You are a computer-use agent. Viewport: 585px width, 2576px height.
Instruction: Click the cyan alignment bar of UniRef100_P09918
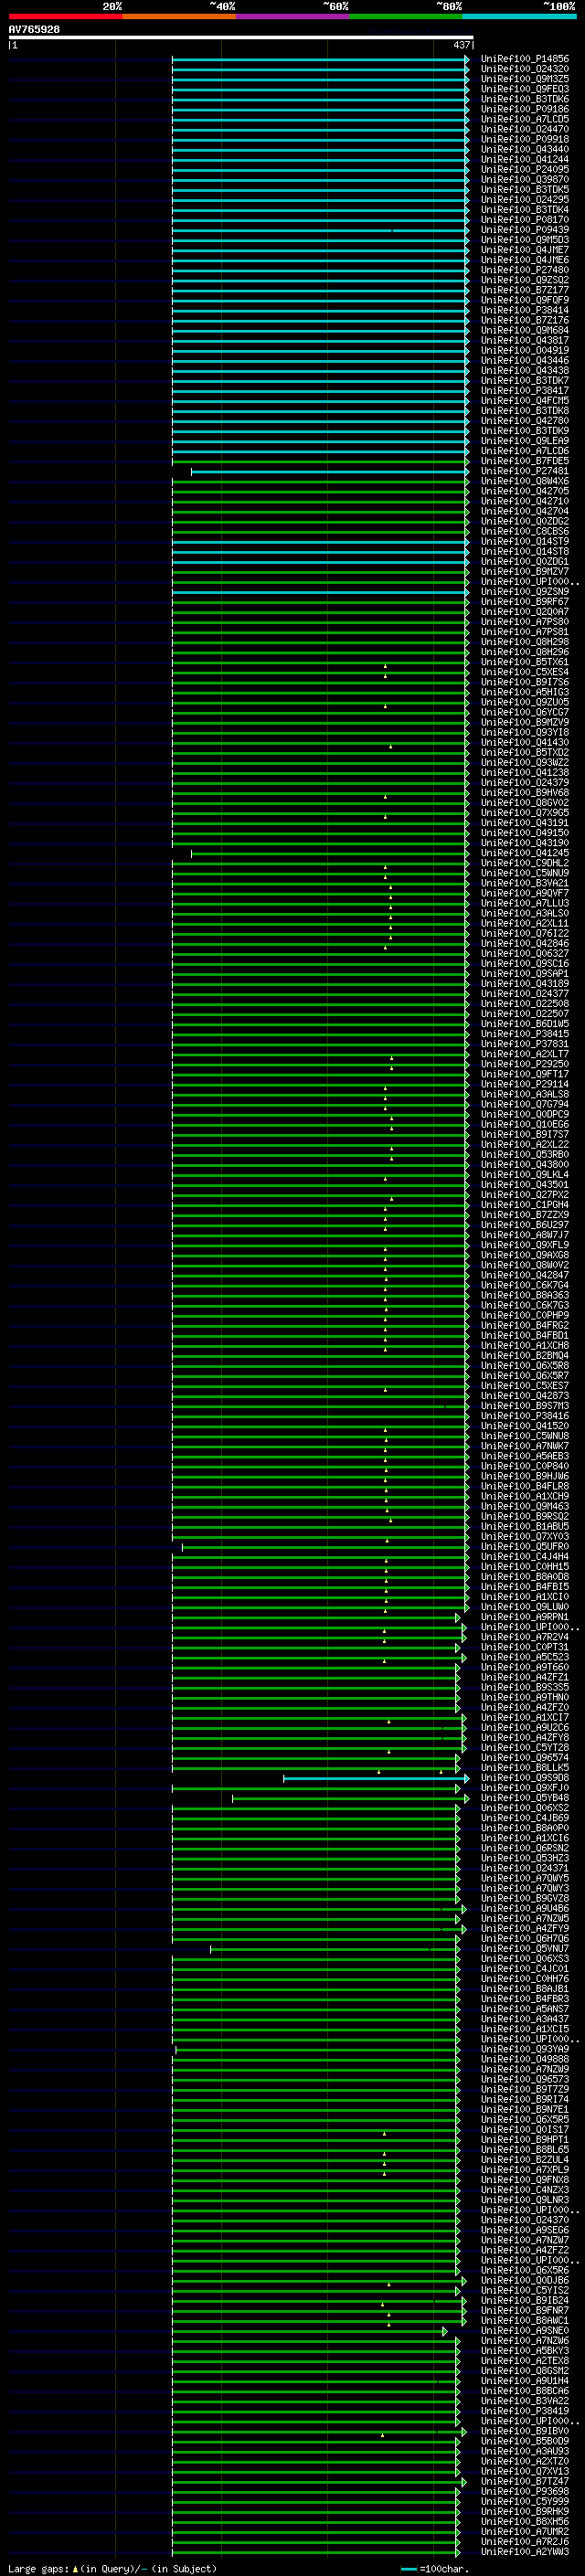[x=320, y=140]
